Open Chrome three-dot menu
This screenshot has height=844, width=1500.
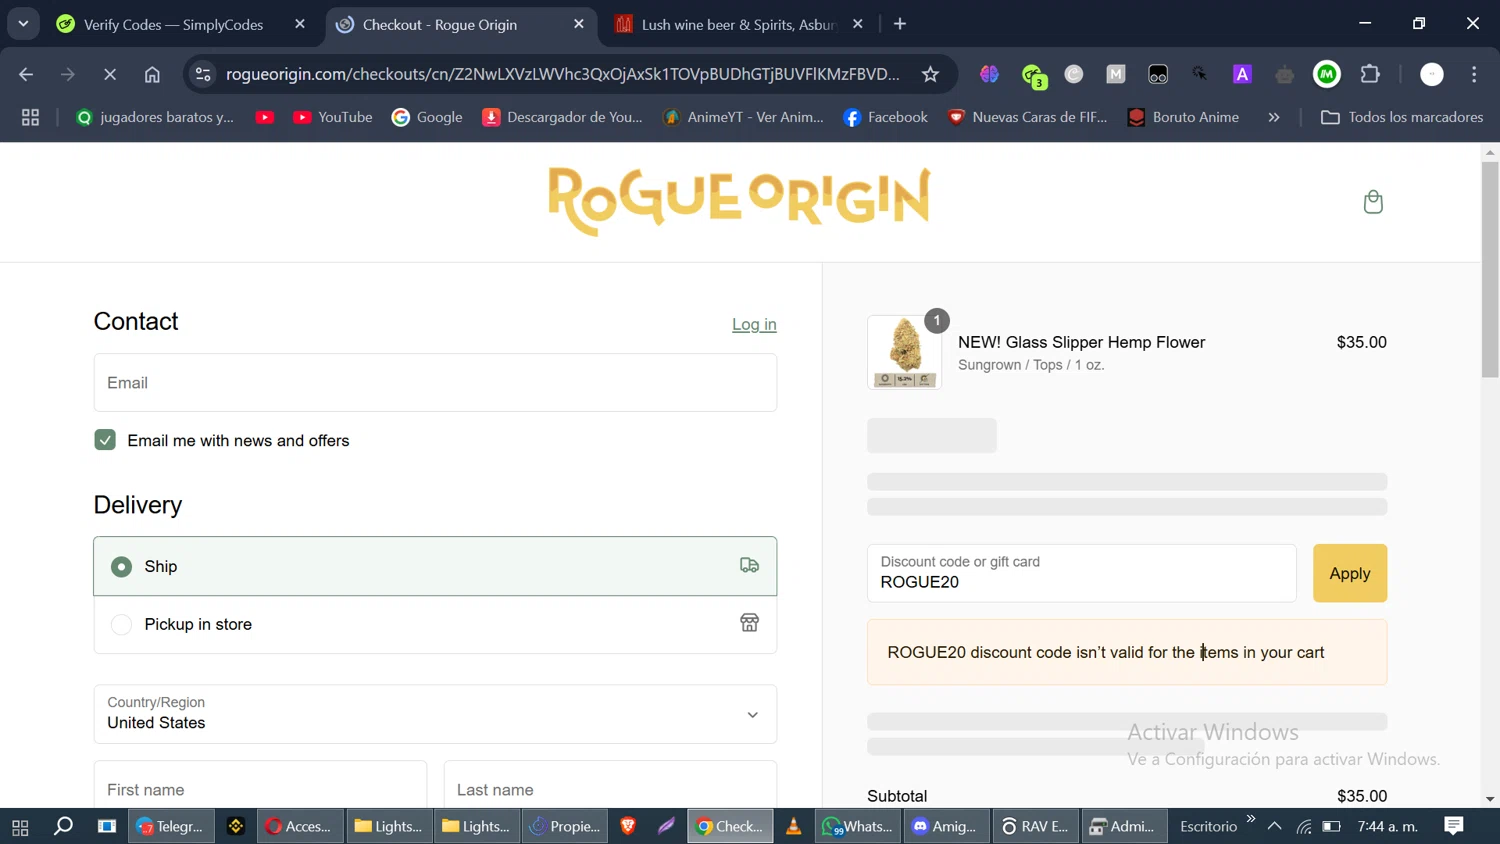[1474, 74]
